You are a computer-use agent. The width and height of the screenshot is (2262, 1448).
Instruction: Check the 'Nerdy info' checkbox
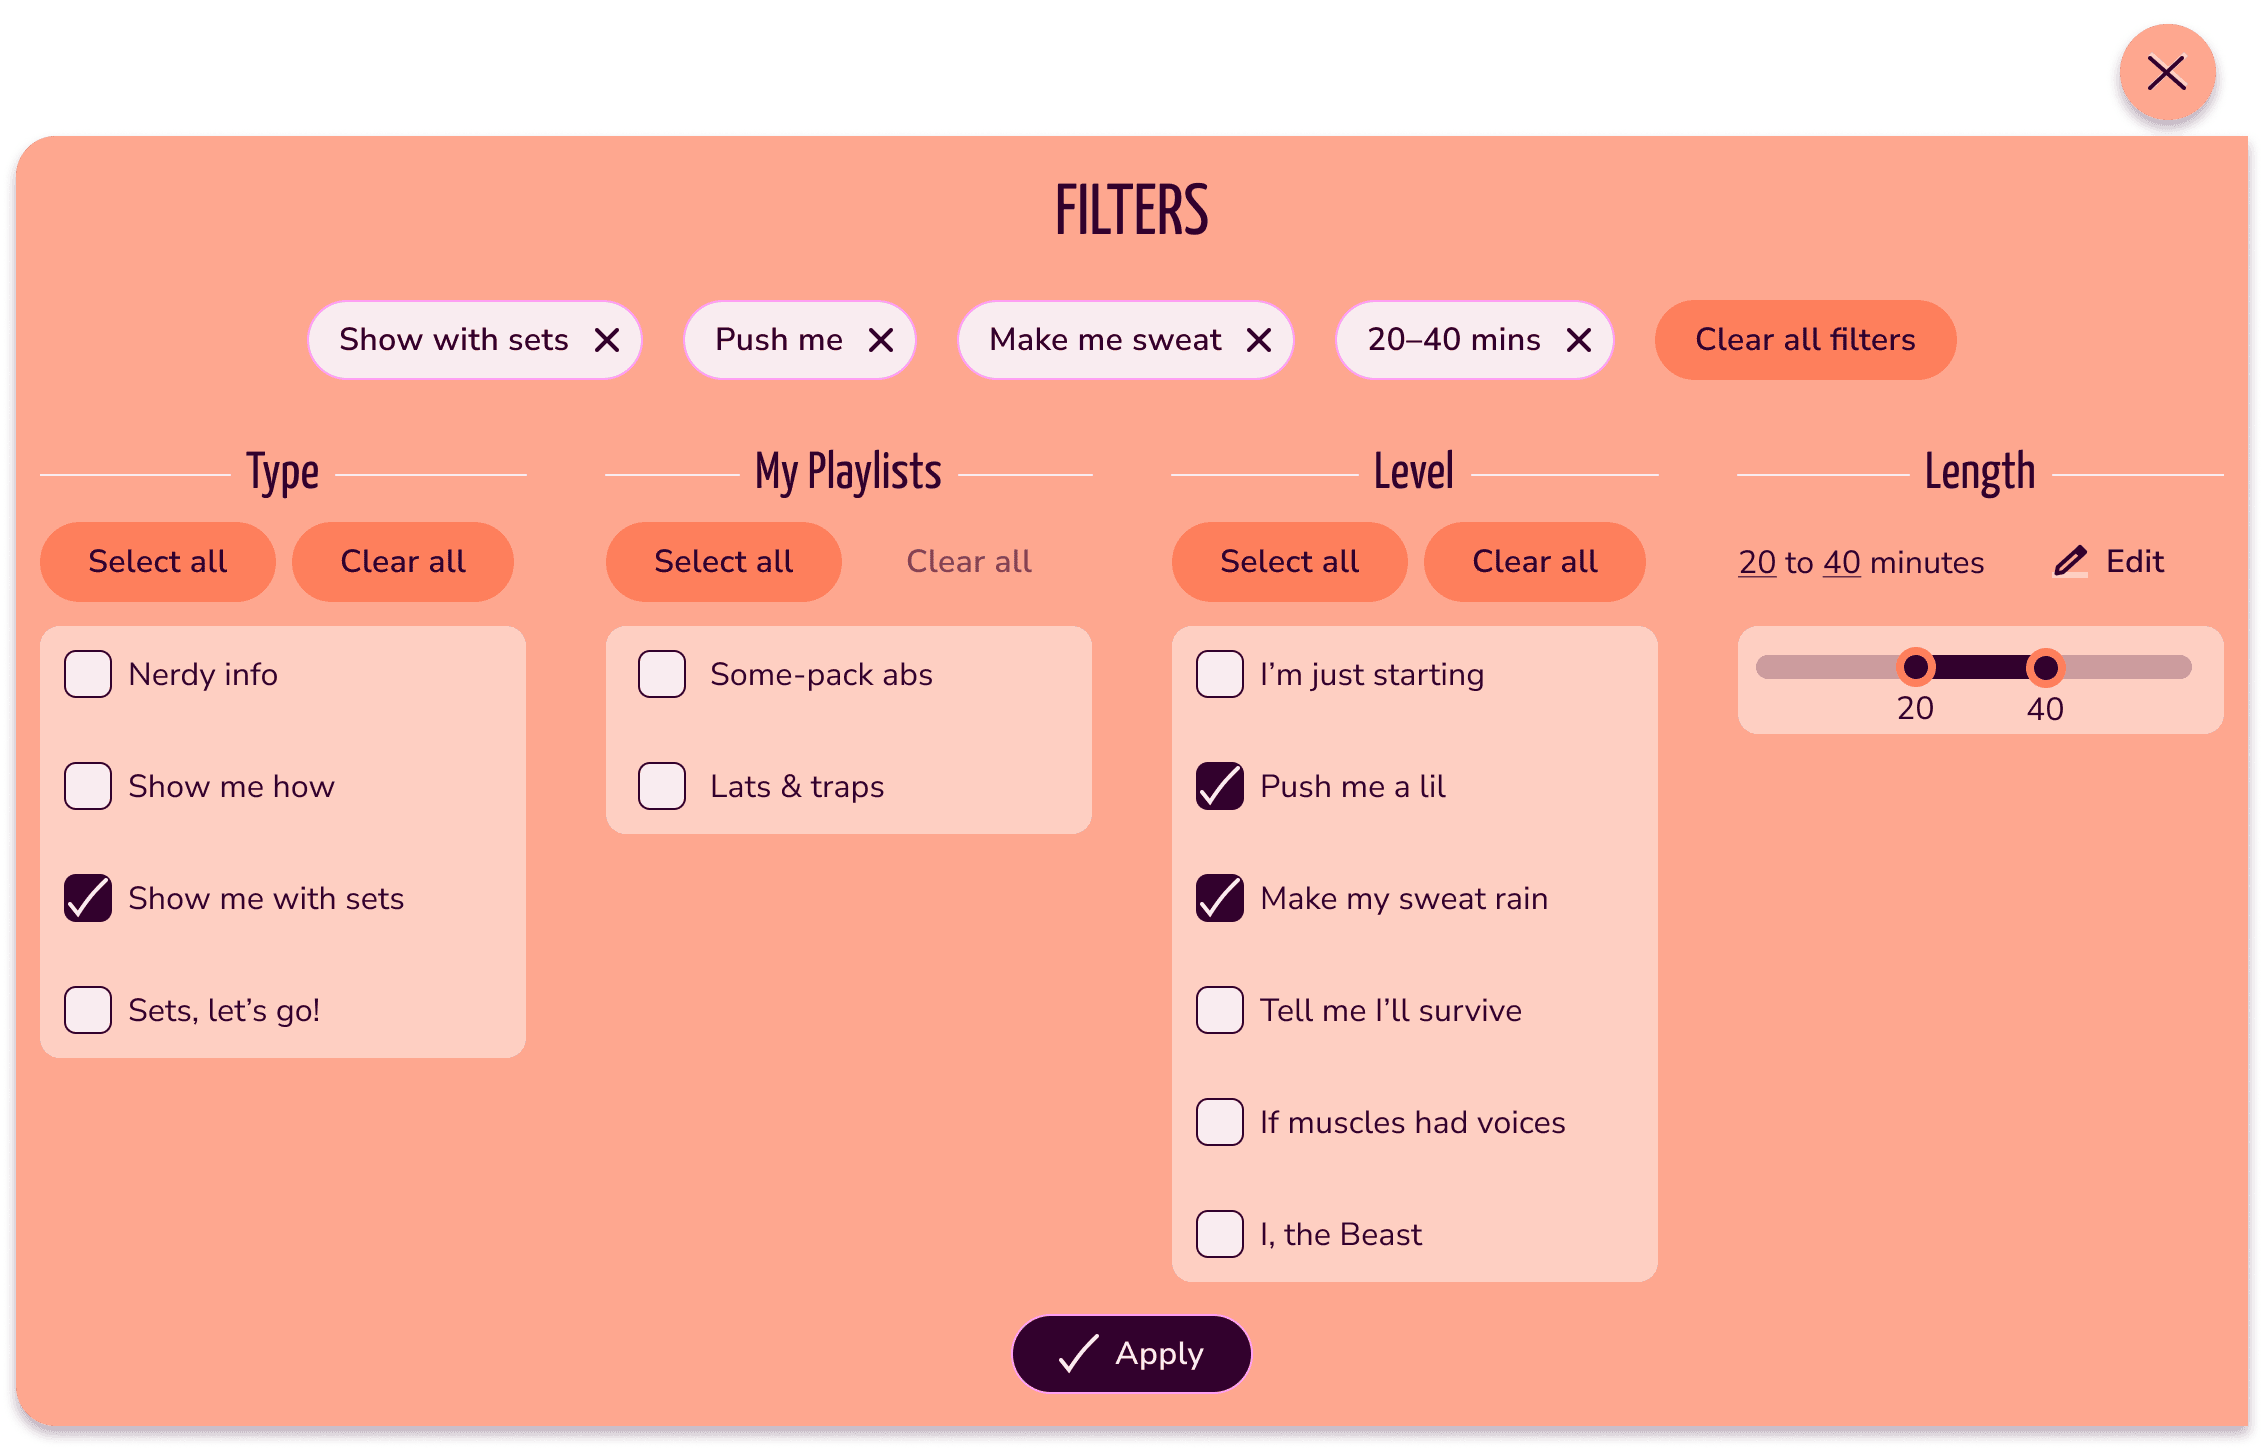pyautogui.click(x=88, y=674)
